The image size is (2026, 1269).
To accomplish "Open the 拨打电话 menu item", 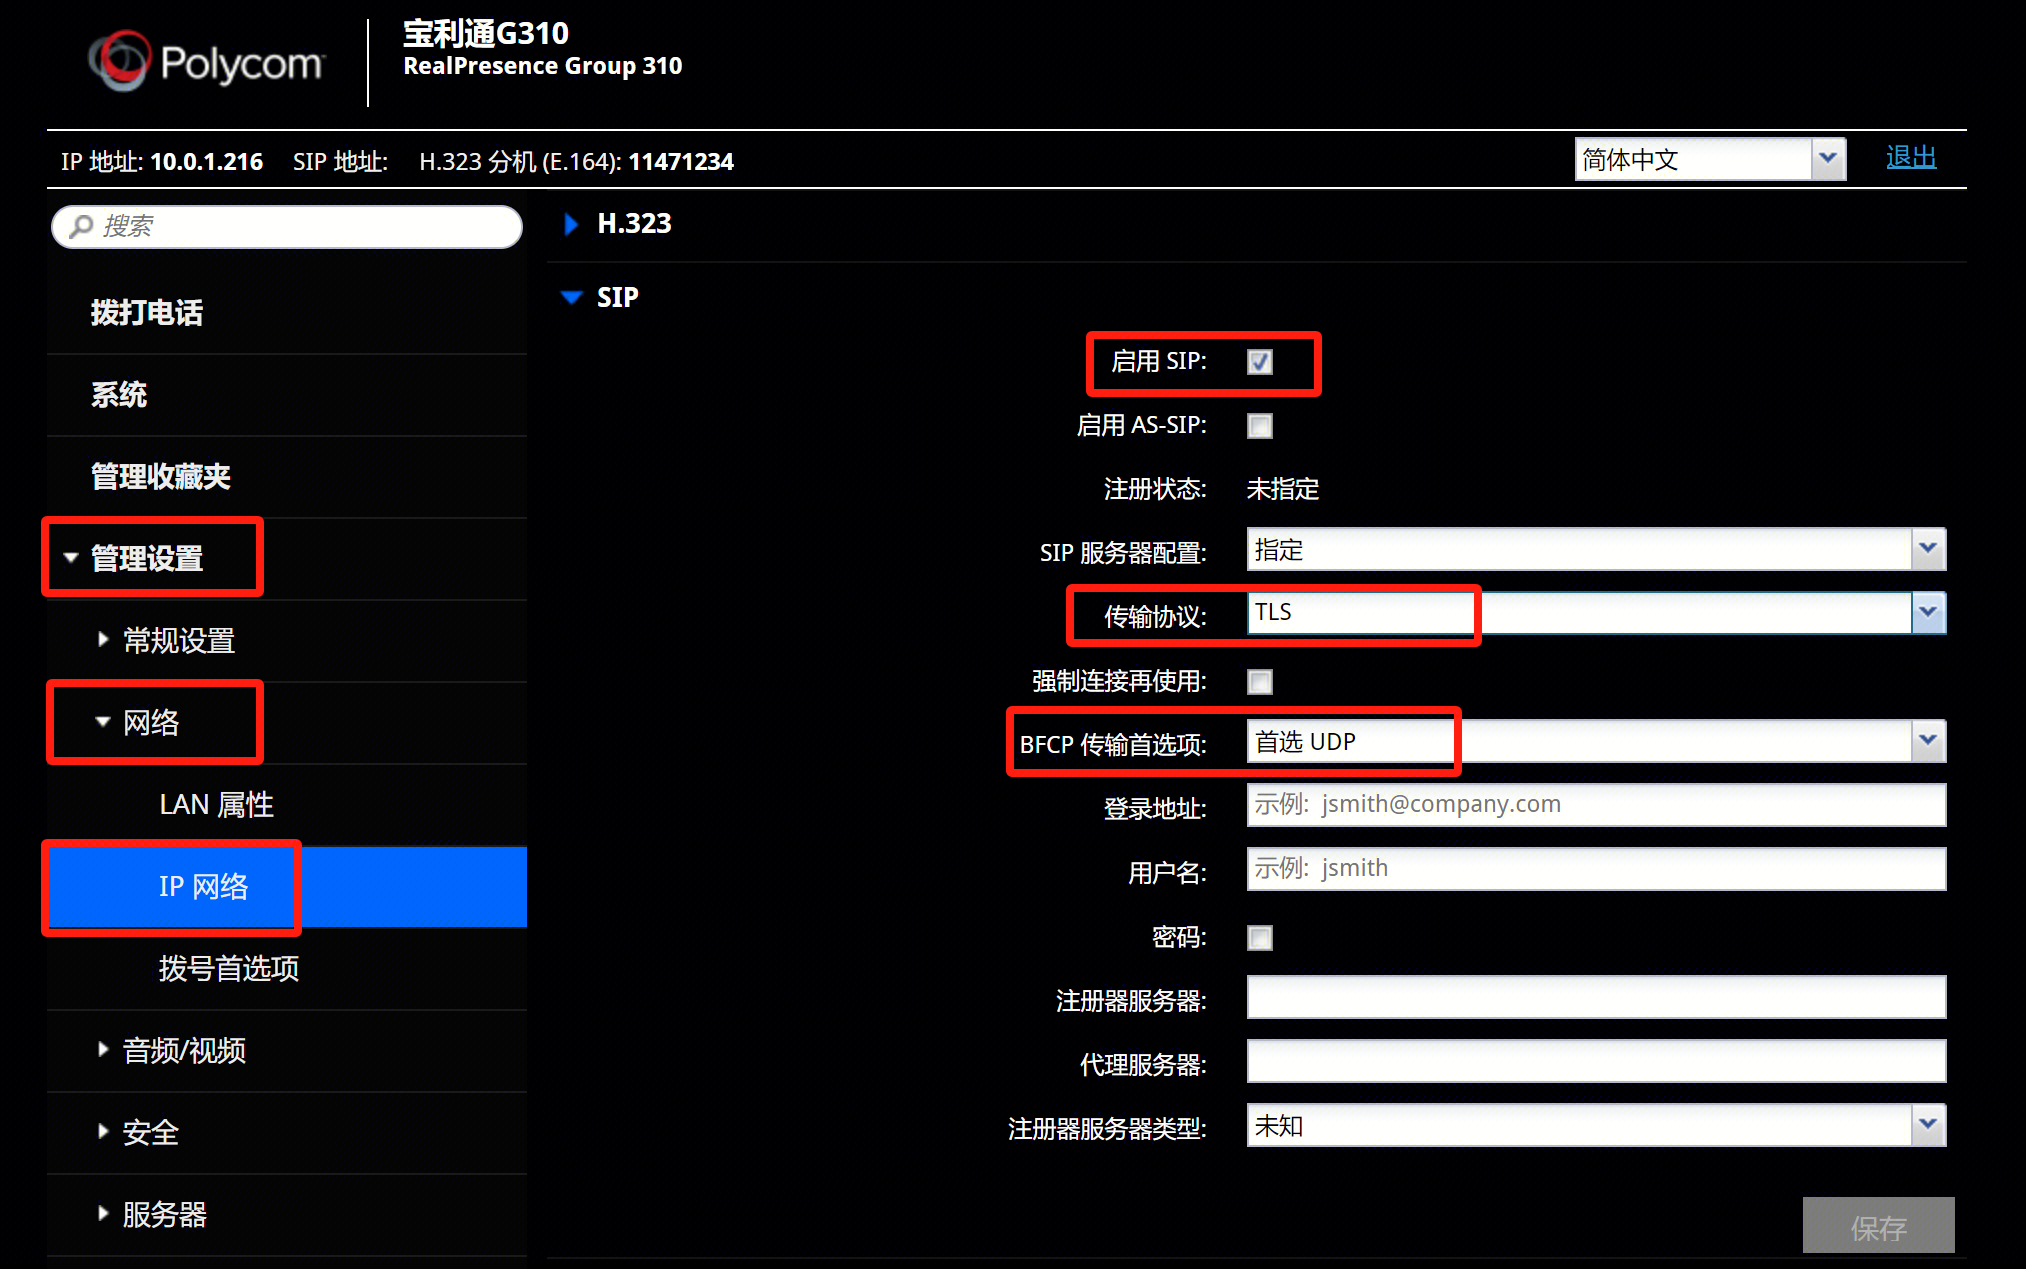I will pyautogui.click(x=147, y=313).
